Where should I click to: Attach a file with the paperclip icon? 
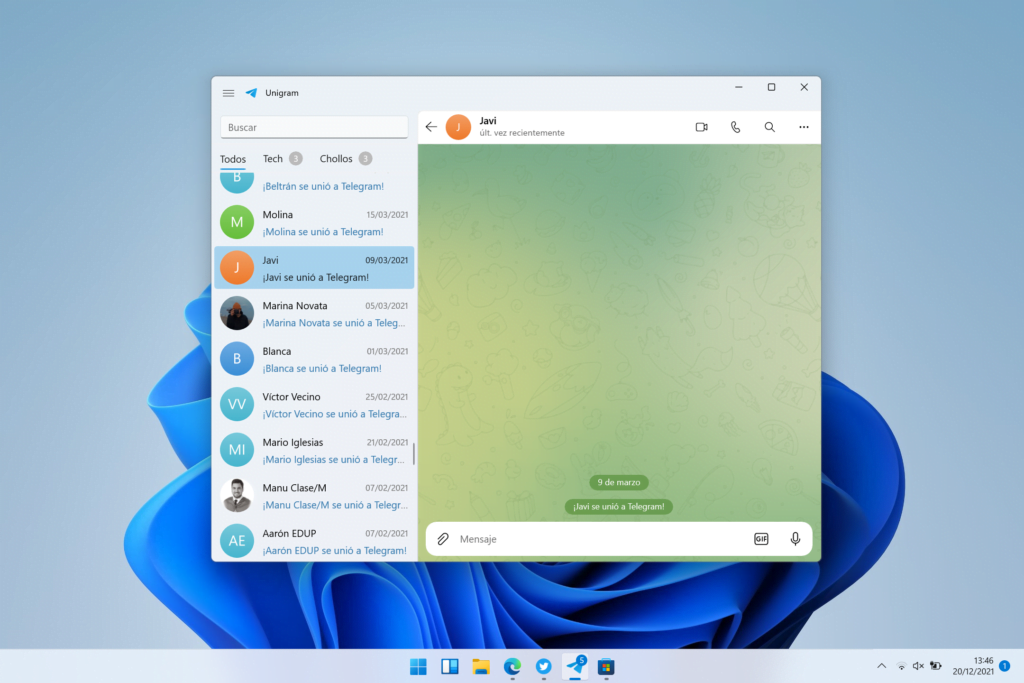(x=443, y=538)
